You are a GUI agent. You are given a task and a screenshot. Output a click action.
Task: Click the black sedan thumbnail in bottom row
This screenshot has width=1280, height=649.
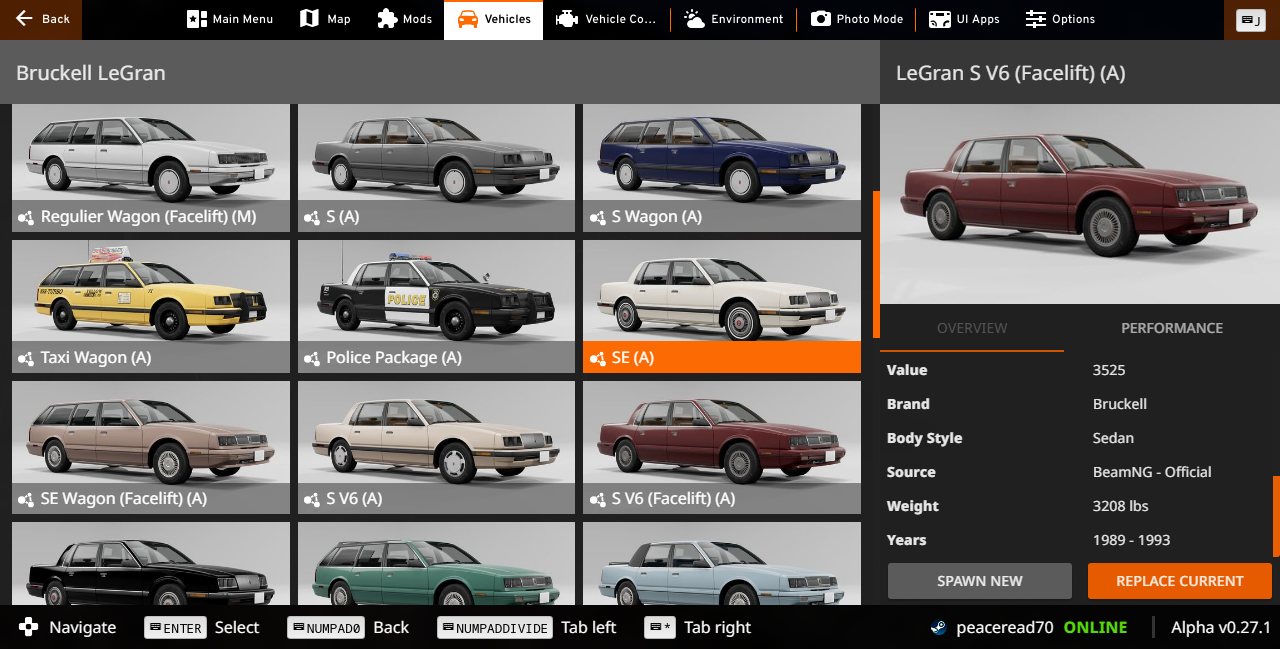point(151,563)
